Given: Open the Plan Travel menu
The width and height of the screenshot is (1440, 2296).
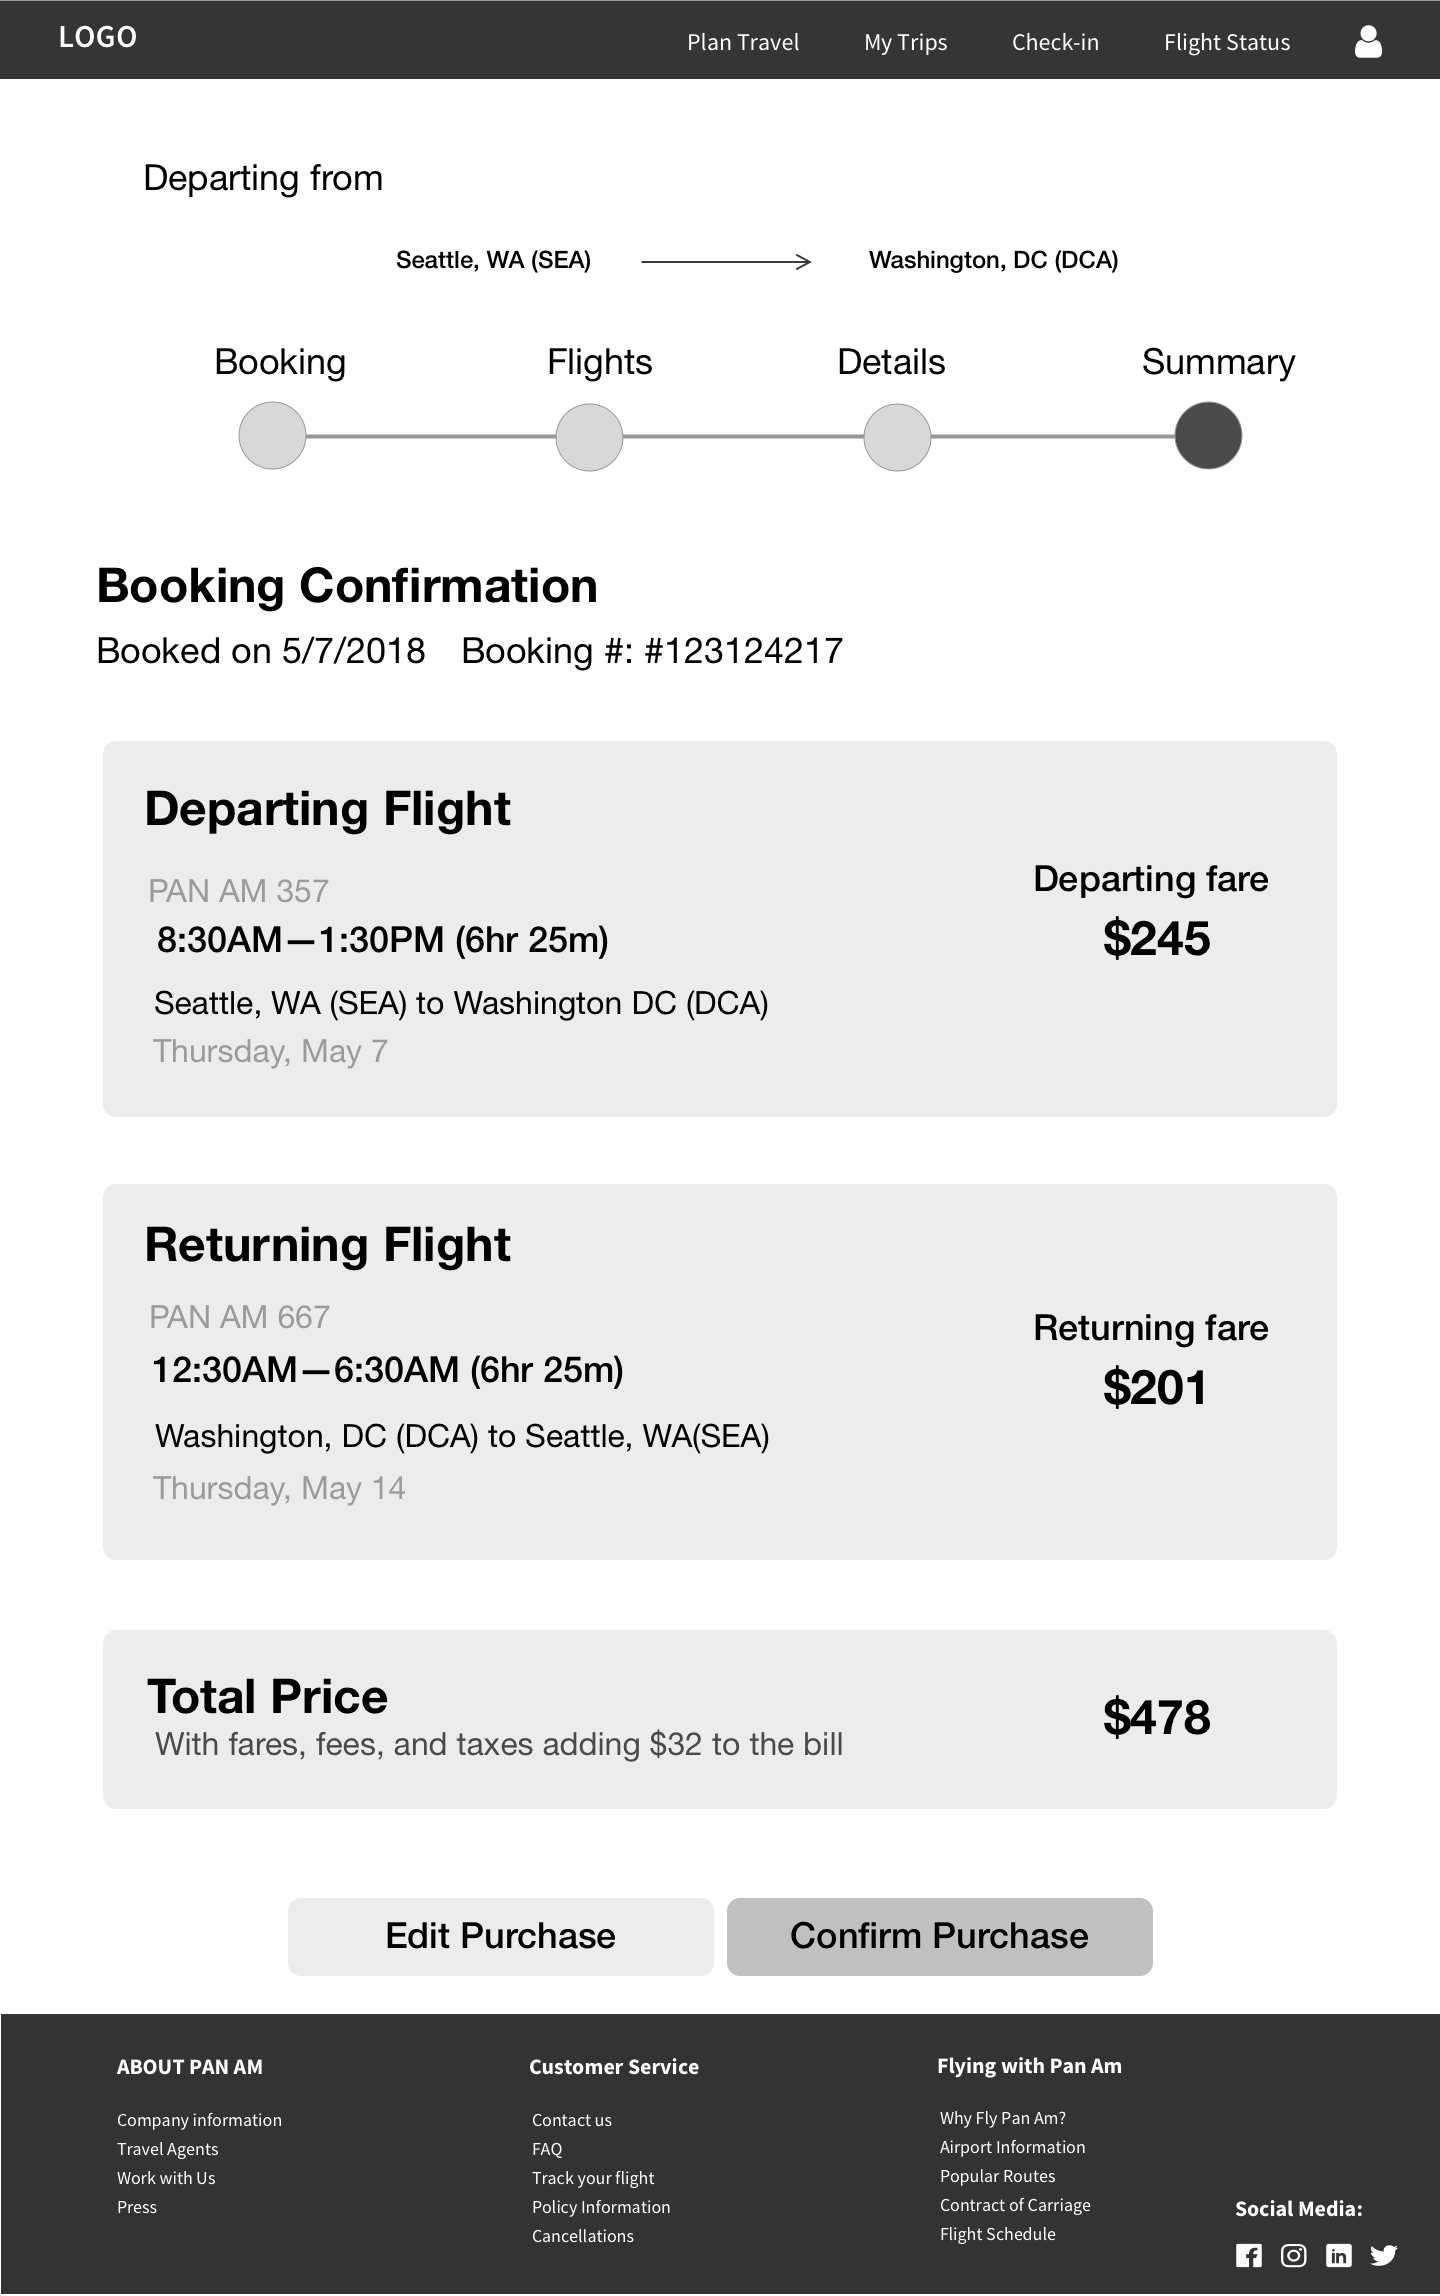Looking at the screenshot, I should pos(743,42).
